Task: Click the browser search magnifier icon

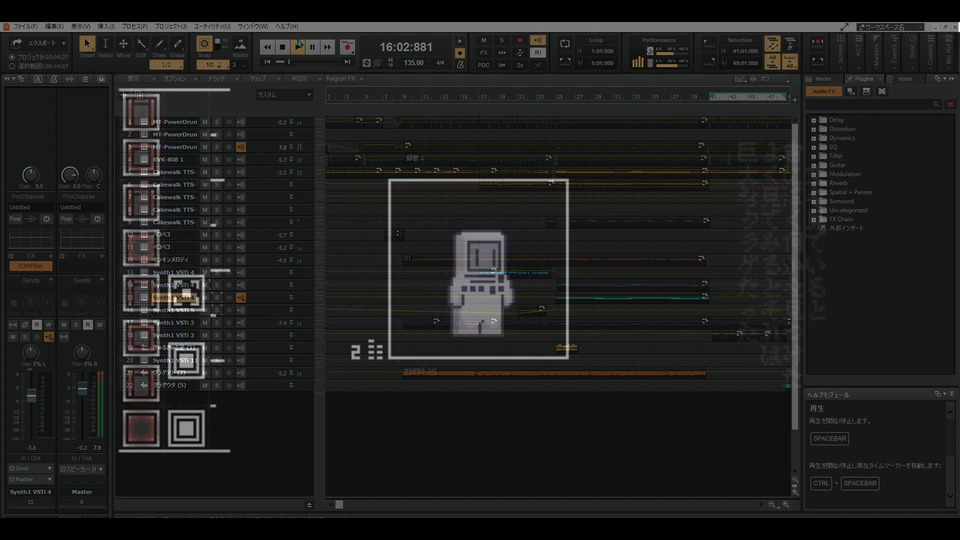Action: [936, 105]
